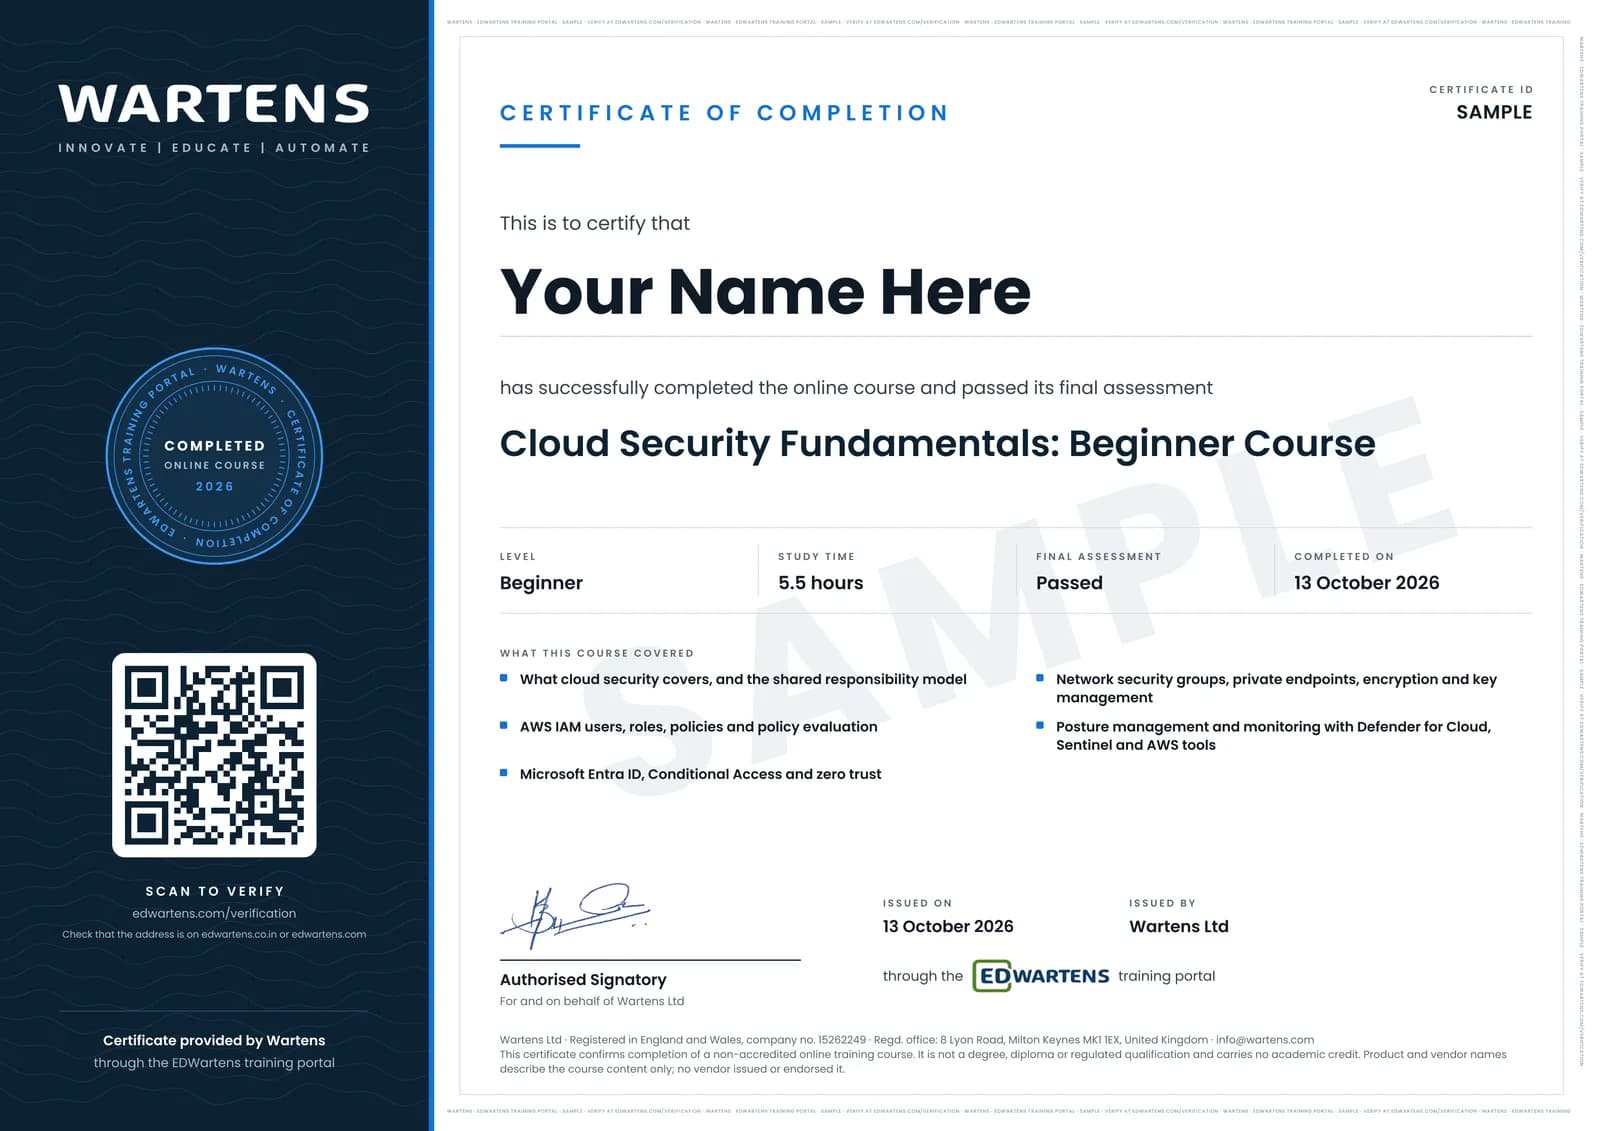Viewport: 1600px width, 1131px height.
Task: Click the 'Check that the address is on' note
Action: pyautogui.click(x=214, y=934)
